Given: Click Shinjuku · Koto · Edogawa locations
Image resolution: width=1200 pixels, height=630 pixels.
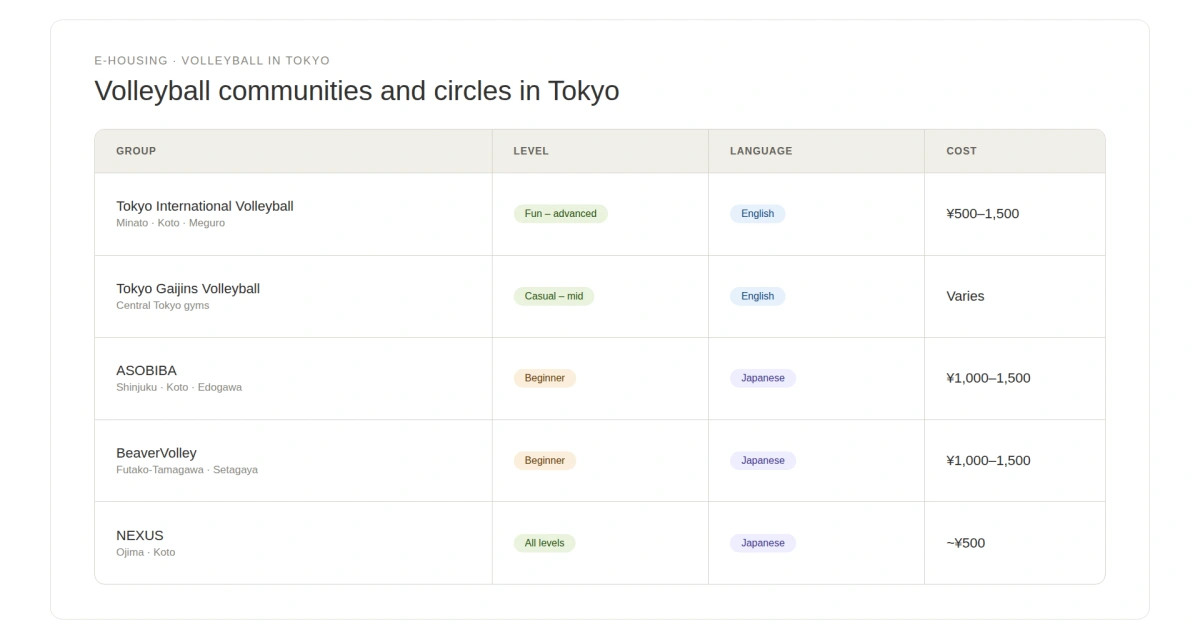Looking at the screenshot, I should pyautogui.click(x=179, y=387).
